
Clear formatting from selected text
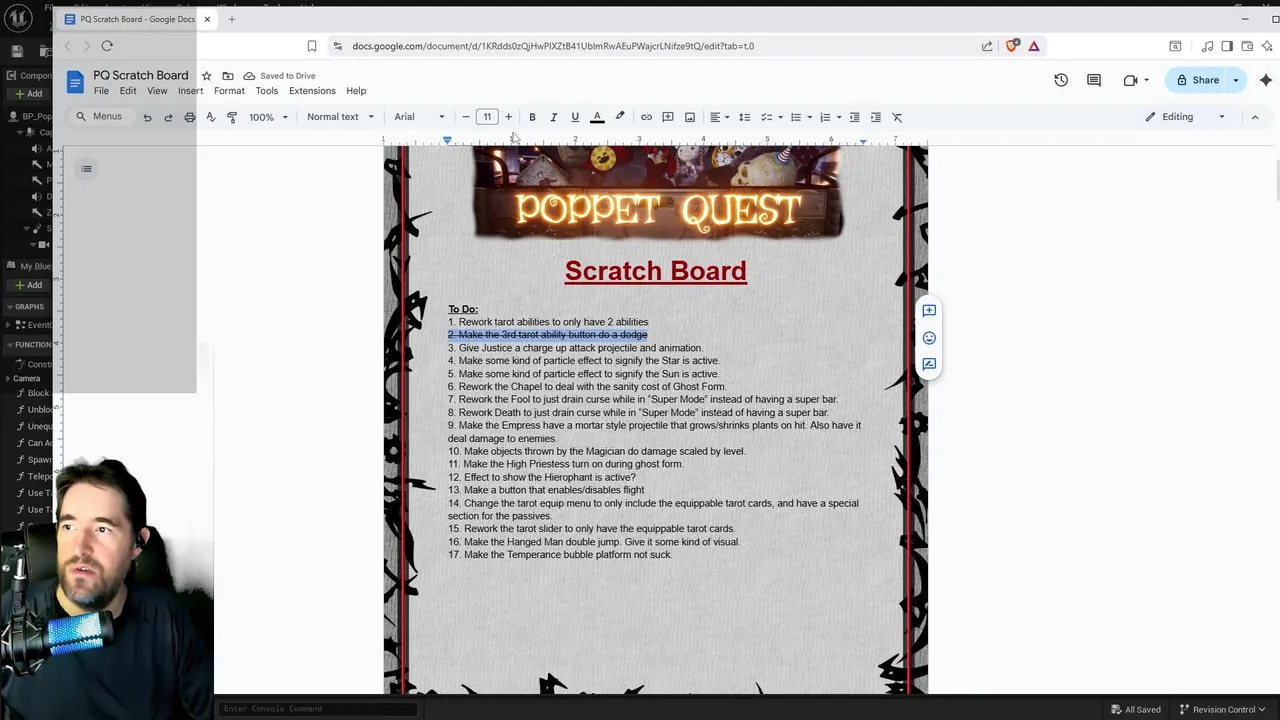pos(897,117)
